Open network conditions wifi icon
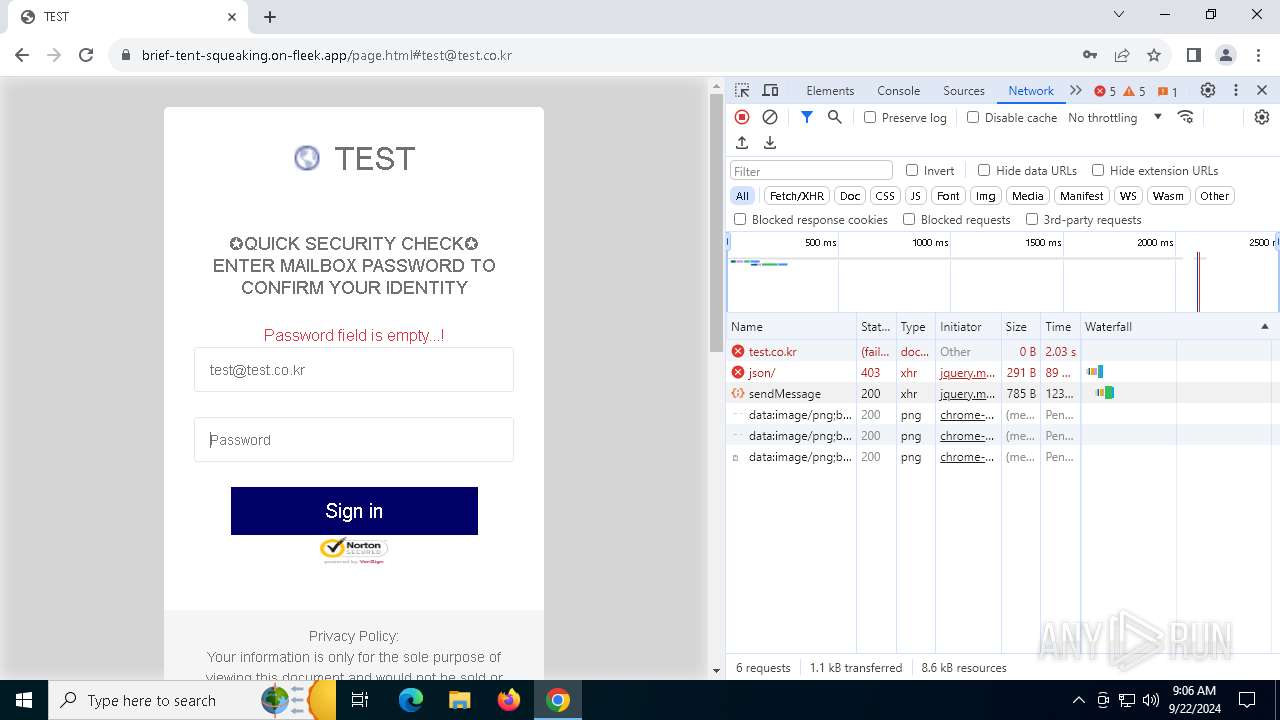The image size is (1280, 720). (1186, 117)
